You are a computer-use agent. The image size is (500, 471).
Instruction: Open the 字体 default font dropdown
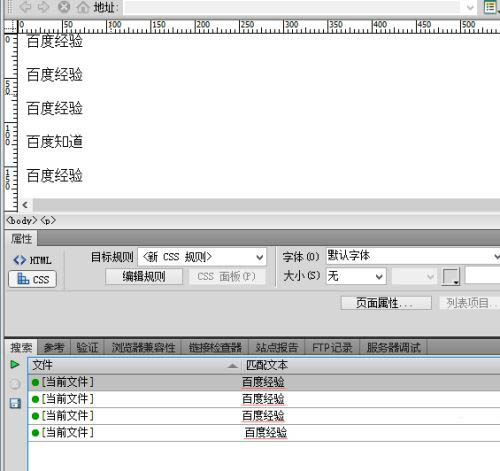(x=413, y=256)
